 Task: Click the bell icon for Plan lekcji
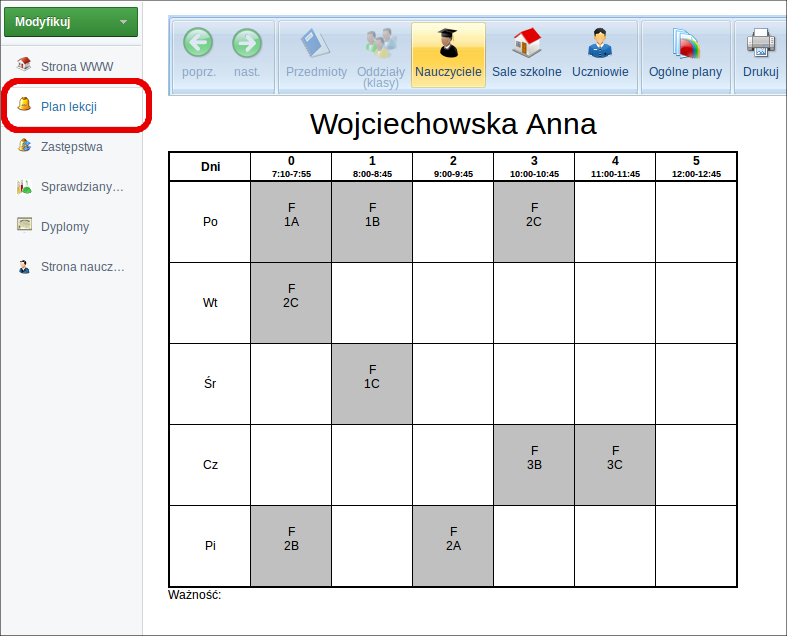[x=24, y=104]
